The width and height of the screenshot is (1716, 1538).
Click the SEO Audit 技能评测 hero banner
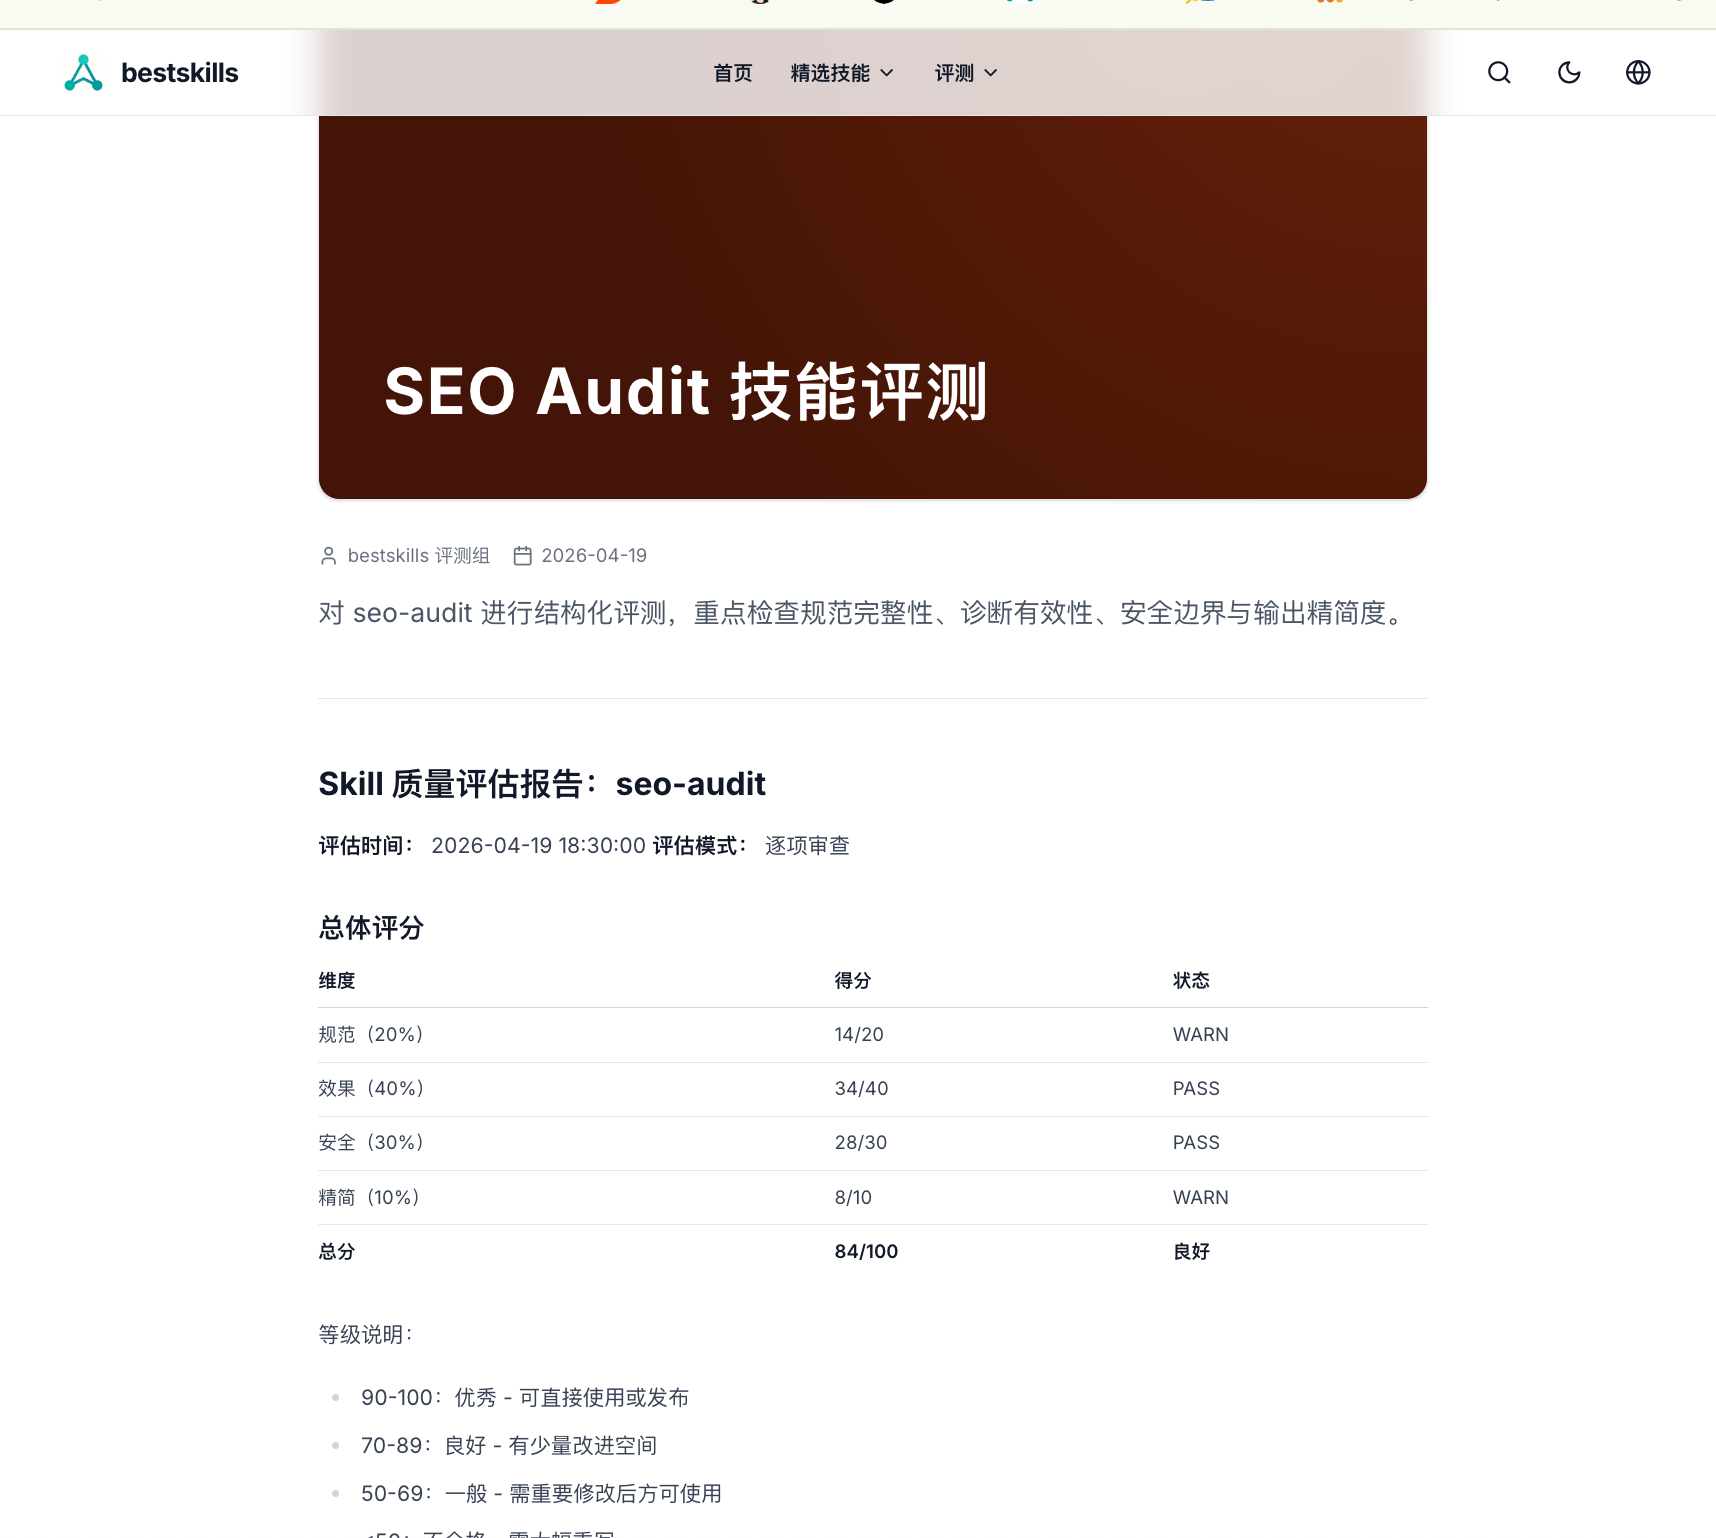873,307
